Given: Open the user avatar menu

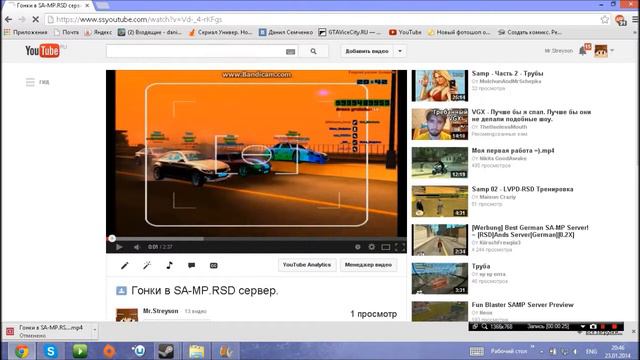Looking at the screenshot, I should (x=601, y=51).
